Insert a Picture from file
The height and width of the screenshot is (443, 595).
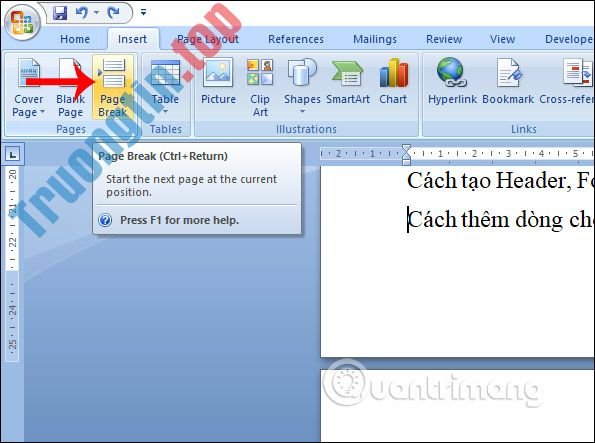pos(218,82)
